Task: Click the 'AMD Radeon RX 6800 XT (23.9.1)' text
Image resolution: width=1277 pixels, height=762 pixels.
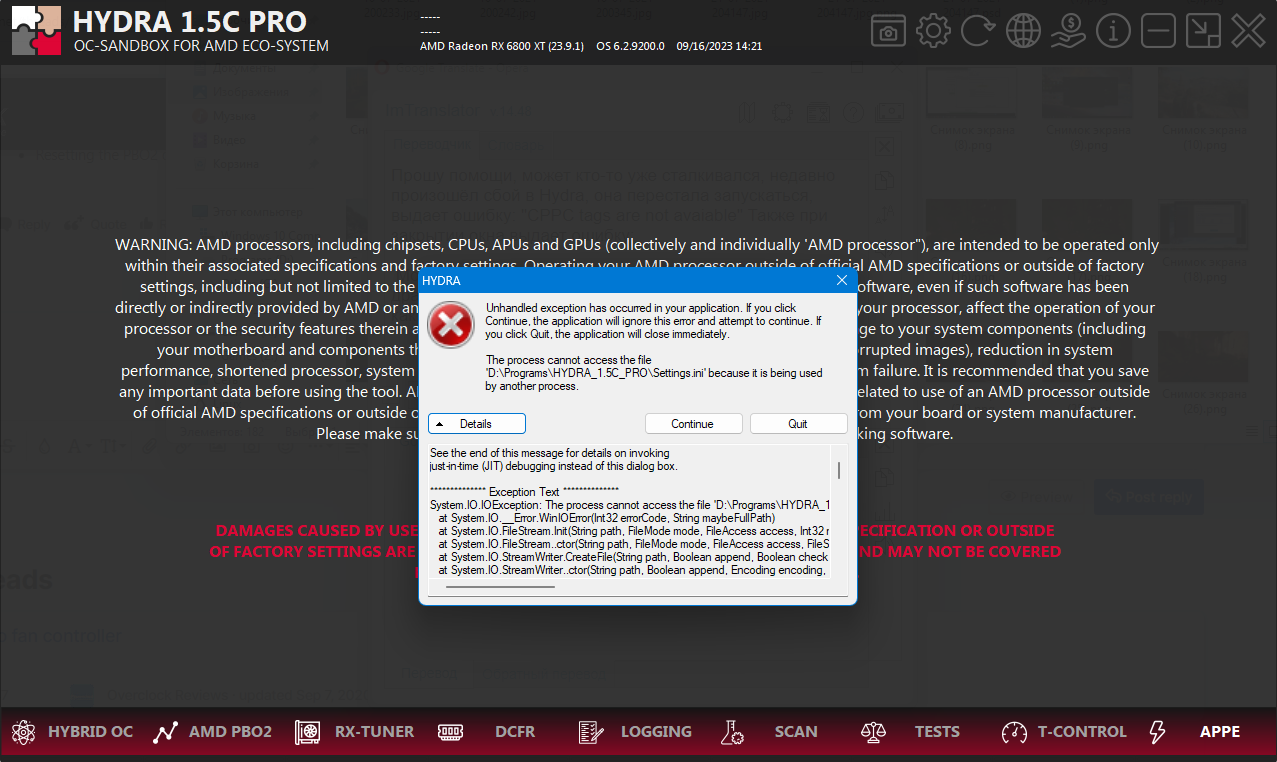Action: click(x=502, y=46)
